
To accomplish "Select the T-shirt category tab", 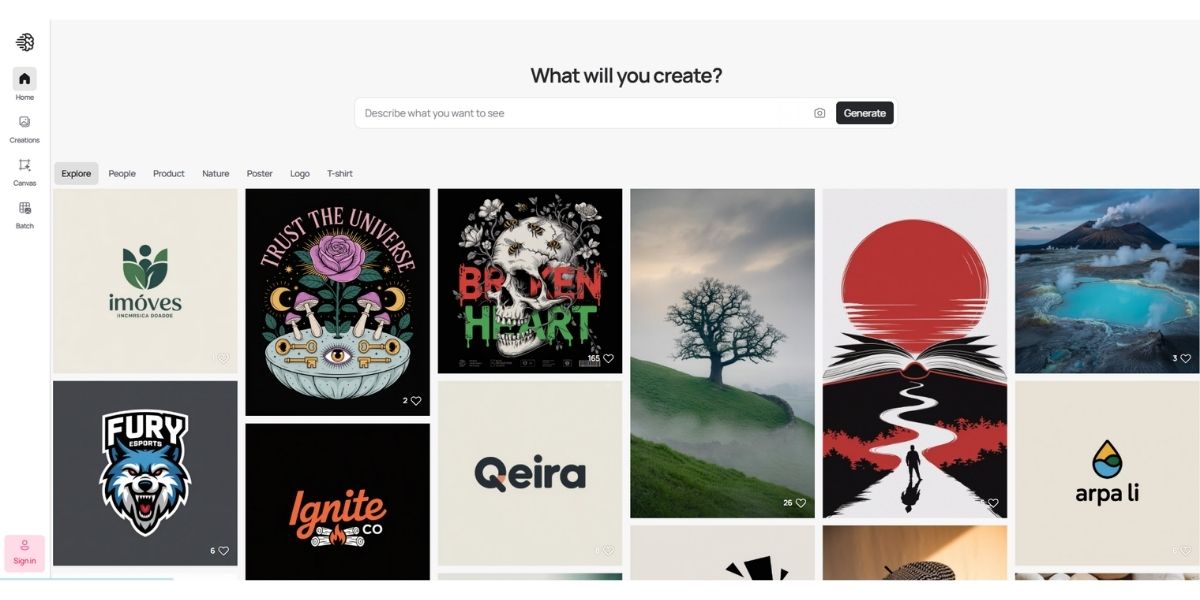I will (x=340, y=174).
